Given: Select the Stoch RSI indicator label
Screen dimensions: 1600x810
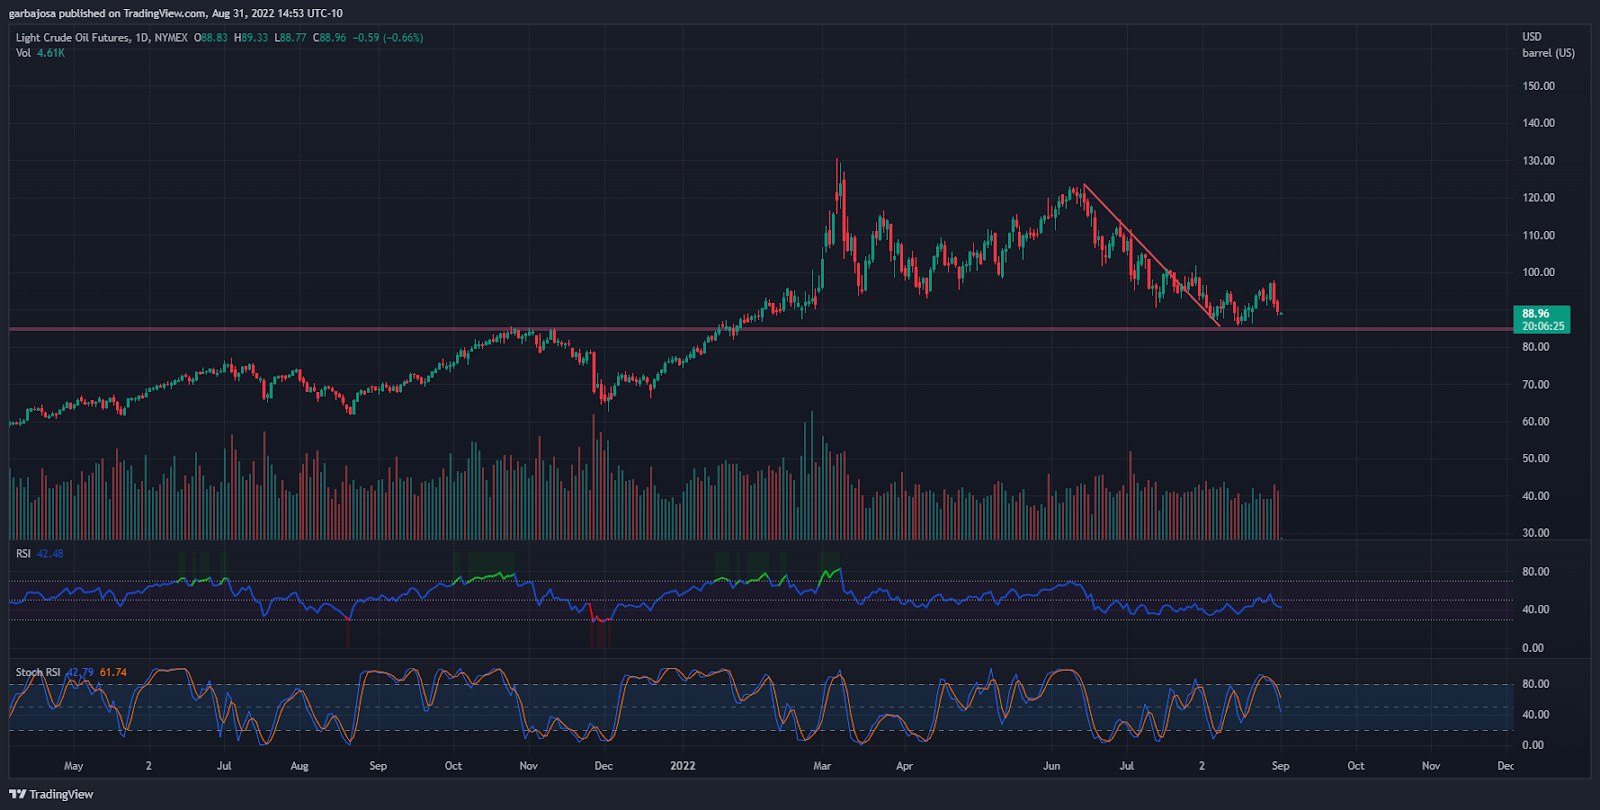Looking at the screenshot, I should [38, 672].
